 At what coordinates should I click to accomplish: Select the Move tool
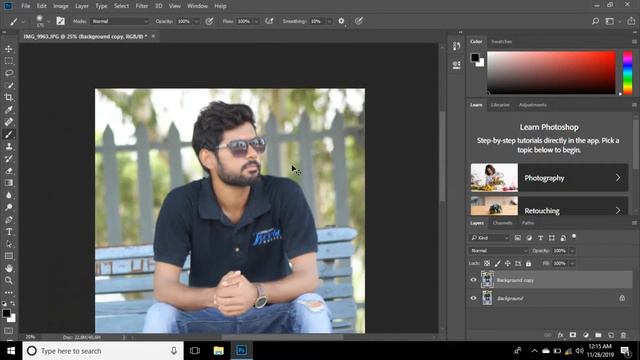[x=9, y=49]
